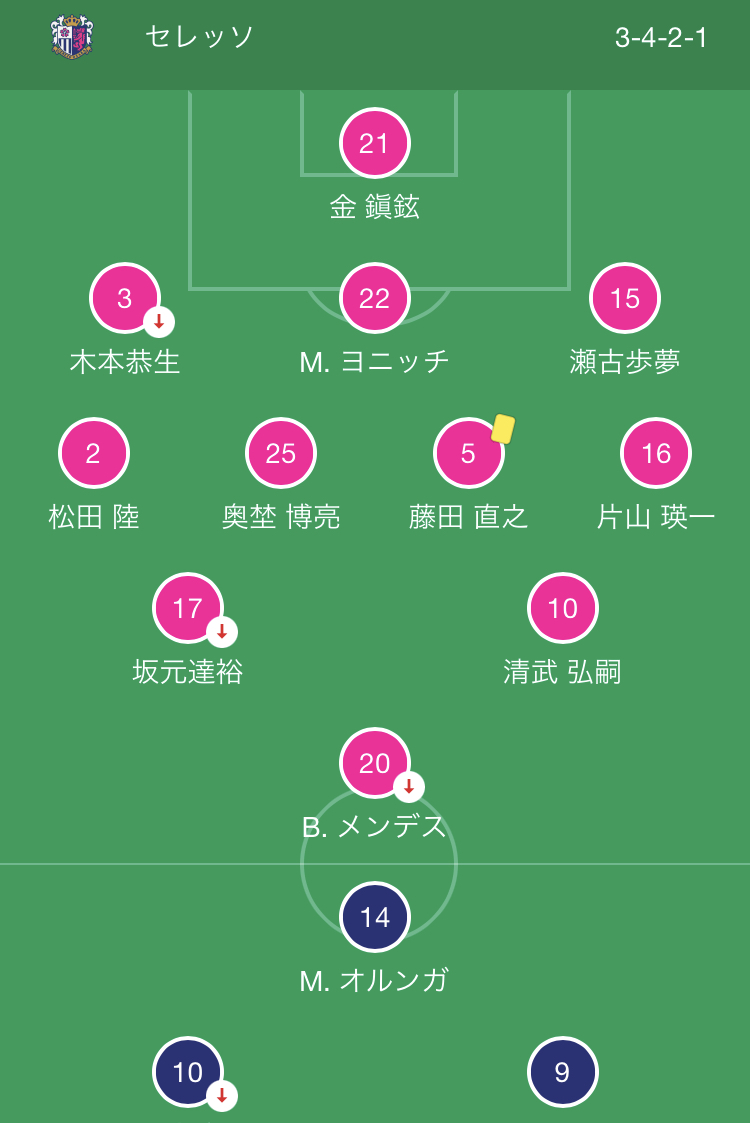Tap navy number 9 player badge

pyautogui.click(x=562, y=1072)
